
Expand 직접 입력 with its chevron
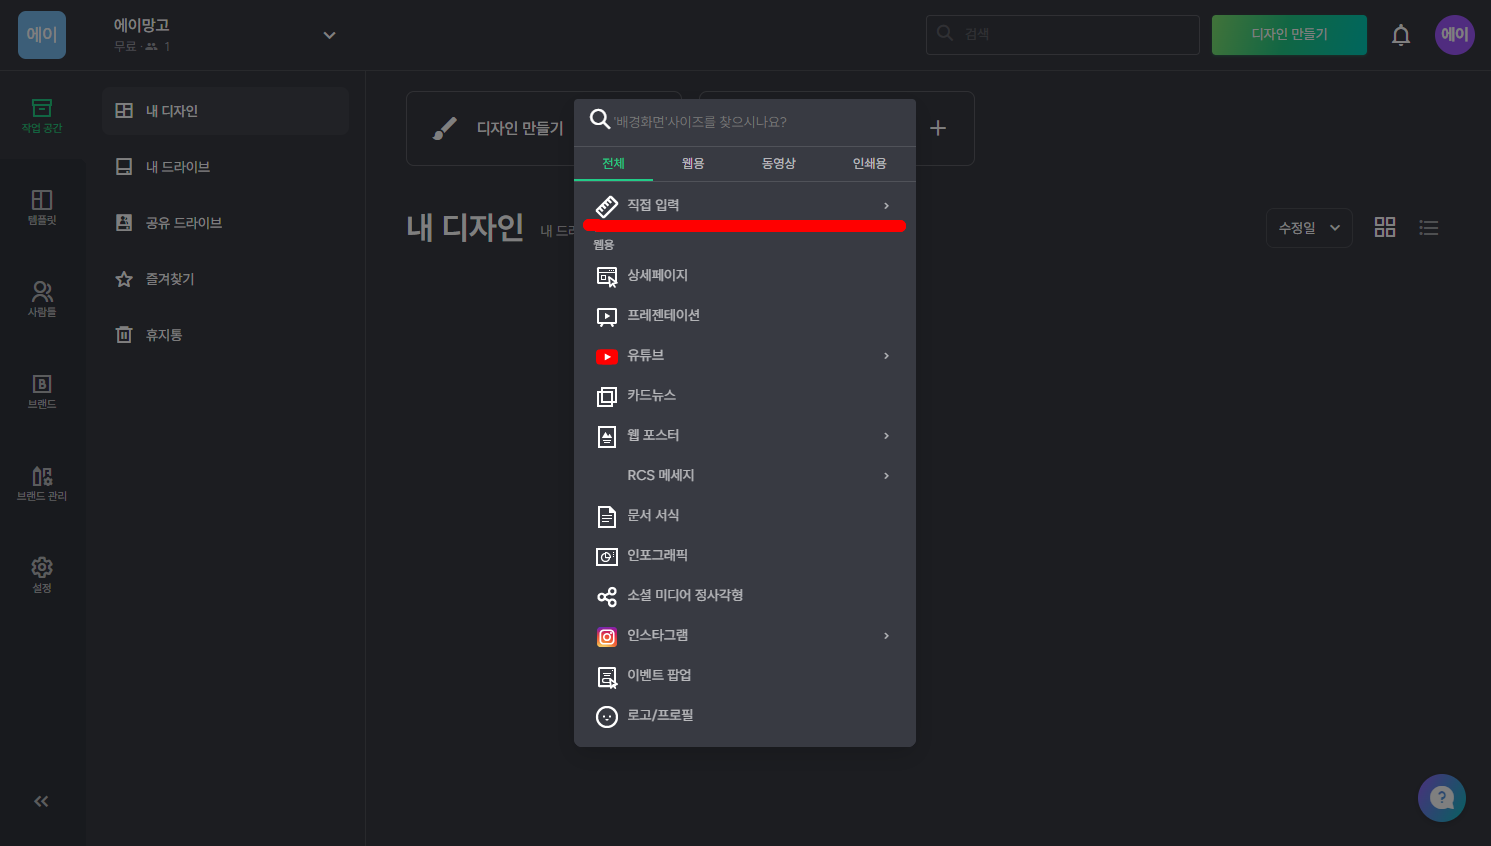(886, 204)
